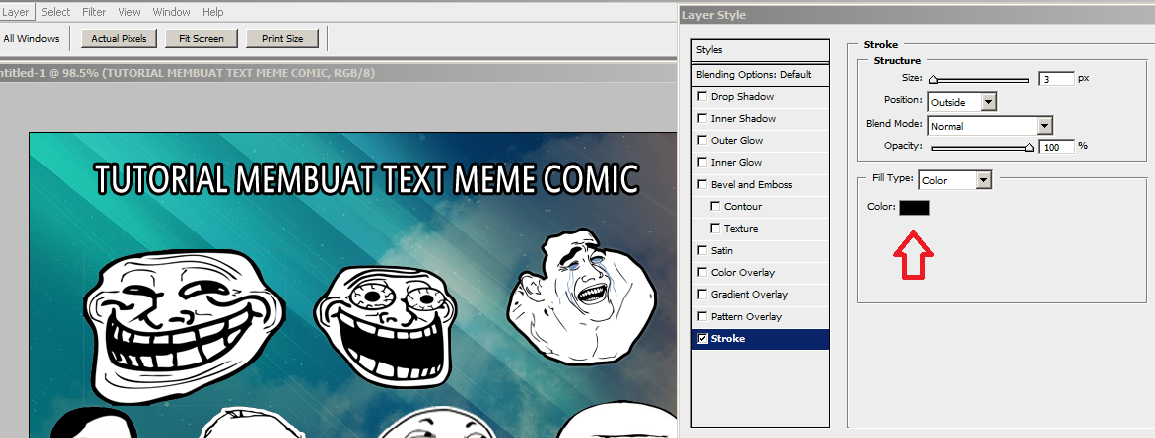Click the Fit Screen button
This screenshot has width=1155, height=438.
point(202,38)
